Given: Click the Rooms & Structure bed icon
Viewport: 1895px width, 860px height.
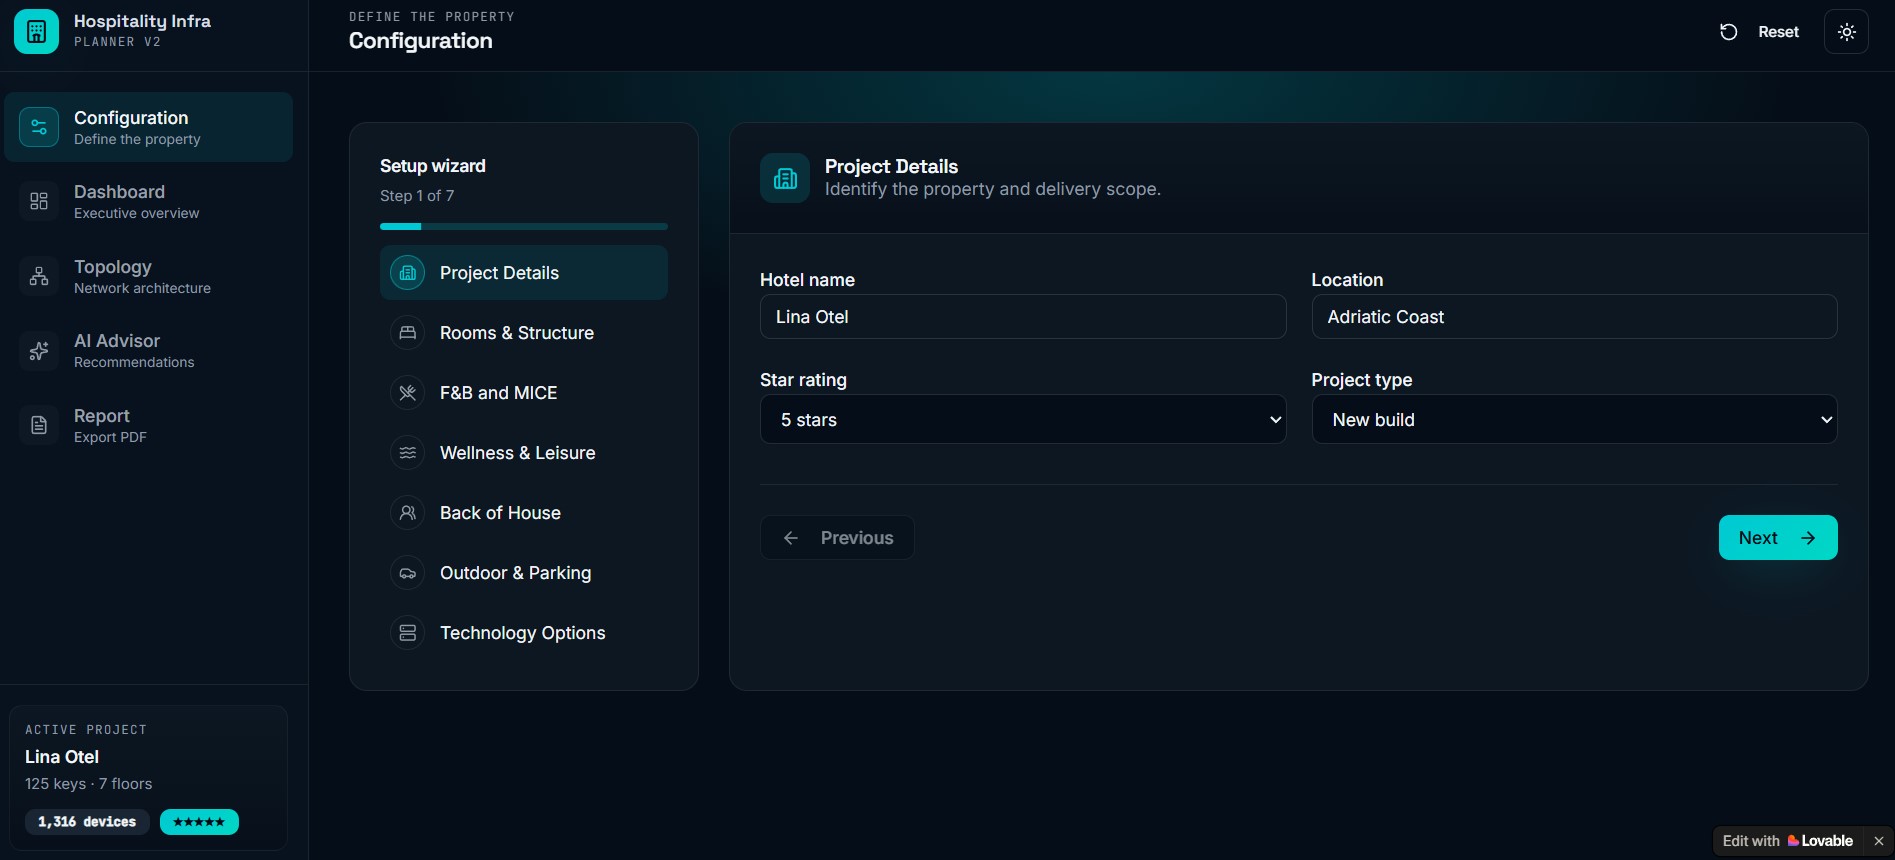Looking at the screenshot, I should [407, 333].
